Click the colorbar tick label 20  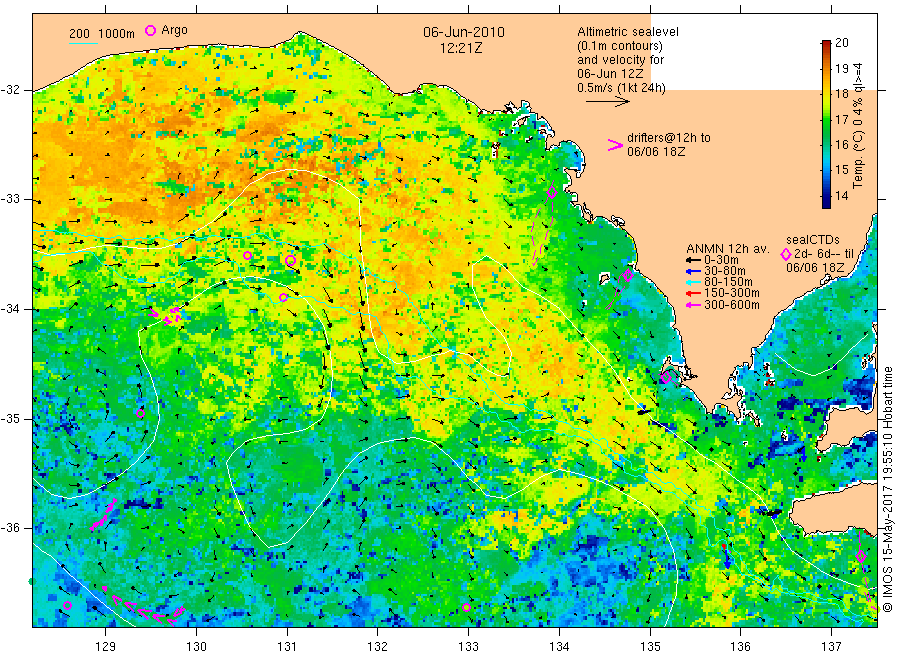[841, 42]
